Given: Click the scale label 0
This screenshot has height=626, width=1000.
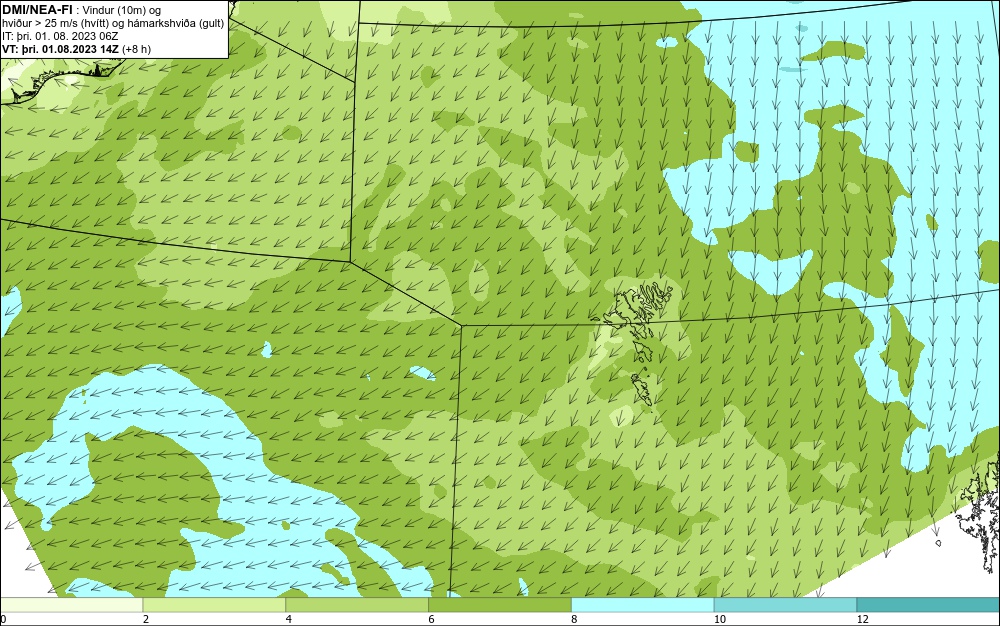Looking at the screenshot, I should click(3, 619).
